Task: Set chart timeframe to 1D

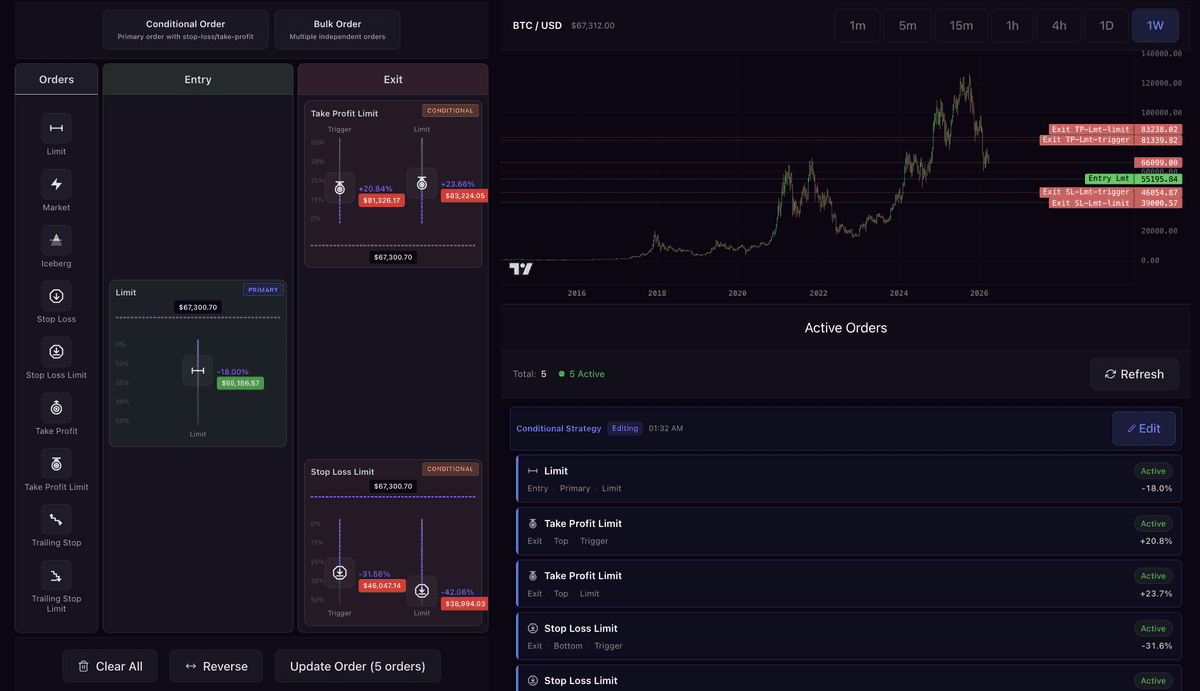Action: (1106, 26)
